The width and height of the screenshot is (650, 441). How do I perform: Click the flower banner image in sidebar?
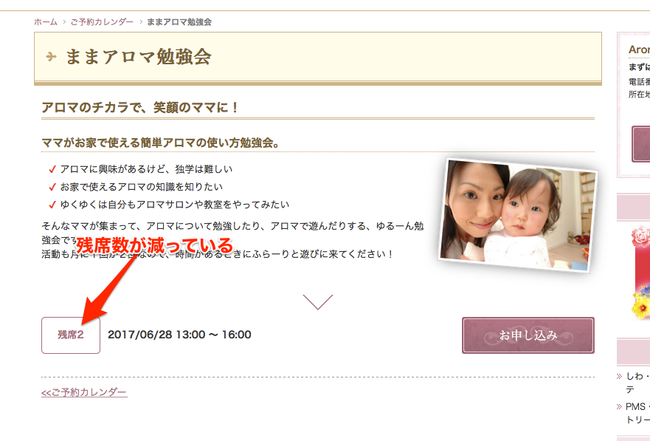[x=640, y=273]
